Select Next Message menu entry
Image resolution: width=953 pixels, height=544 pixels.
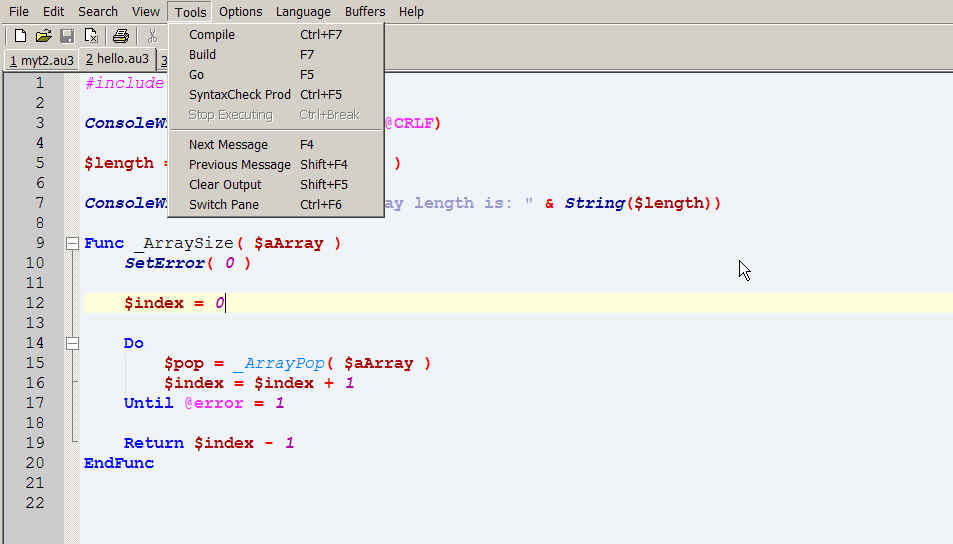click(x=276, y=145)
